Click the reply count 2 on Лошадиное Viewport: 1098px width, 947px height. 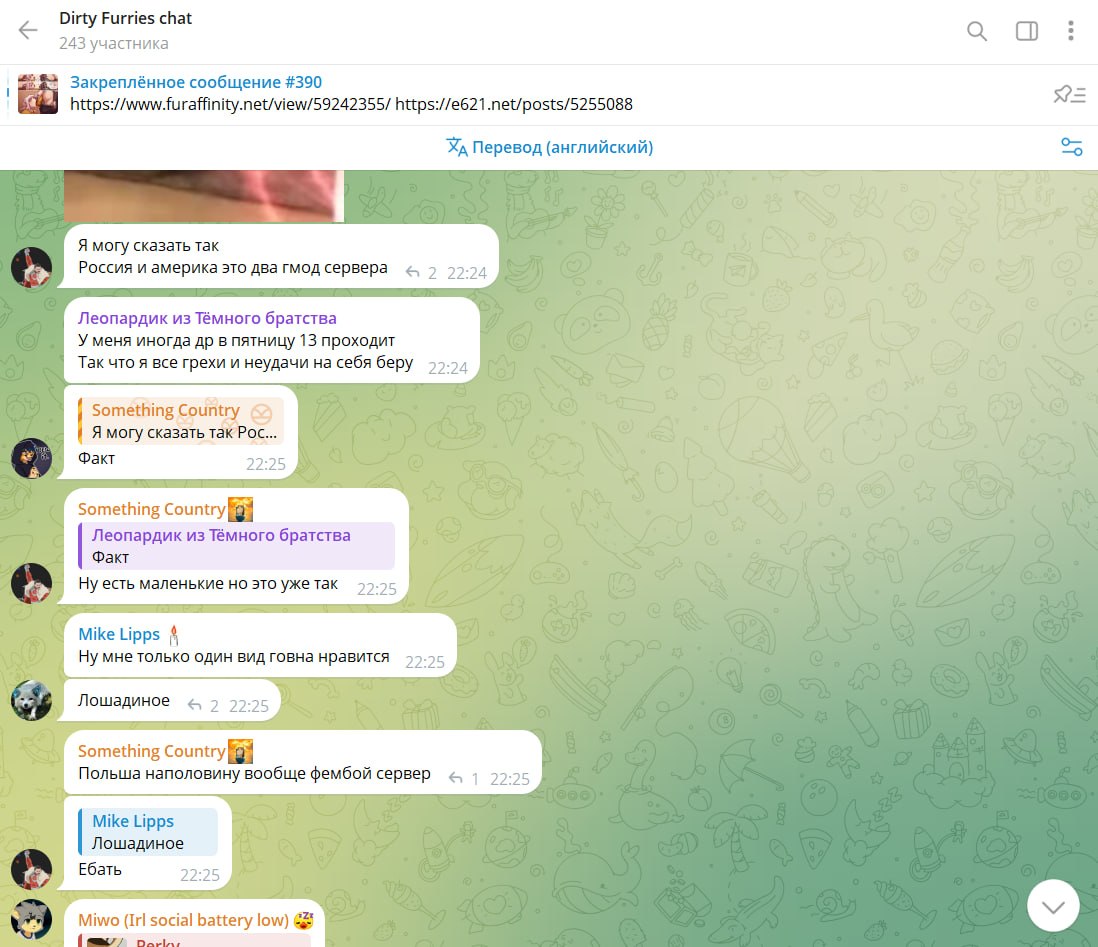(214, 706)
